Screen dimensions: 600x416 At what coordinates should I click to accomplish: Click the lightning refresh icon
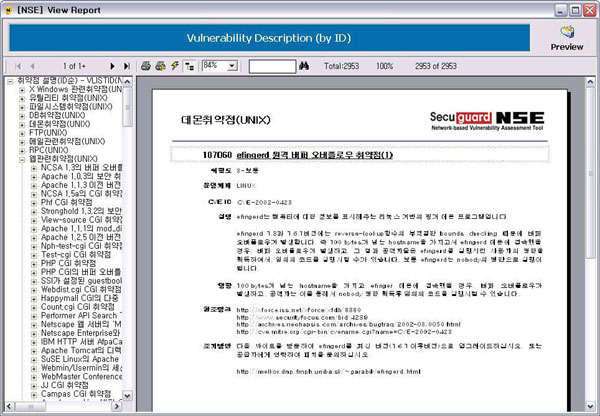175,65
